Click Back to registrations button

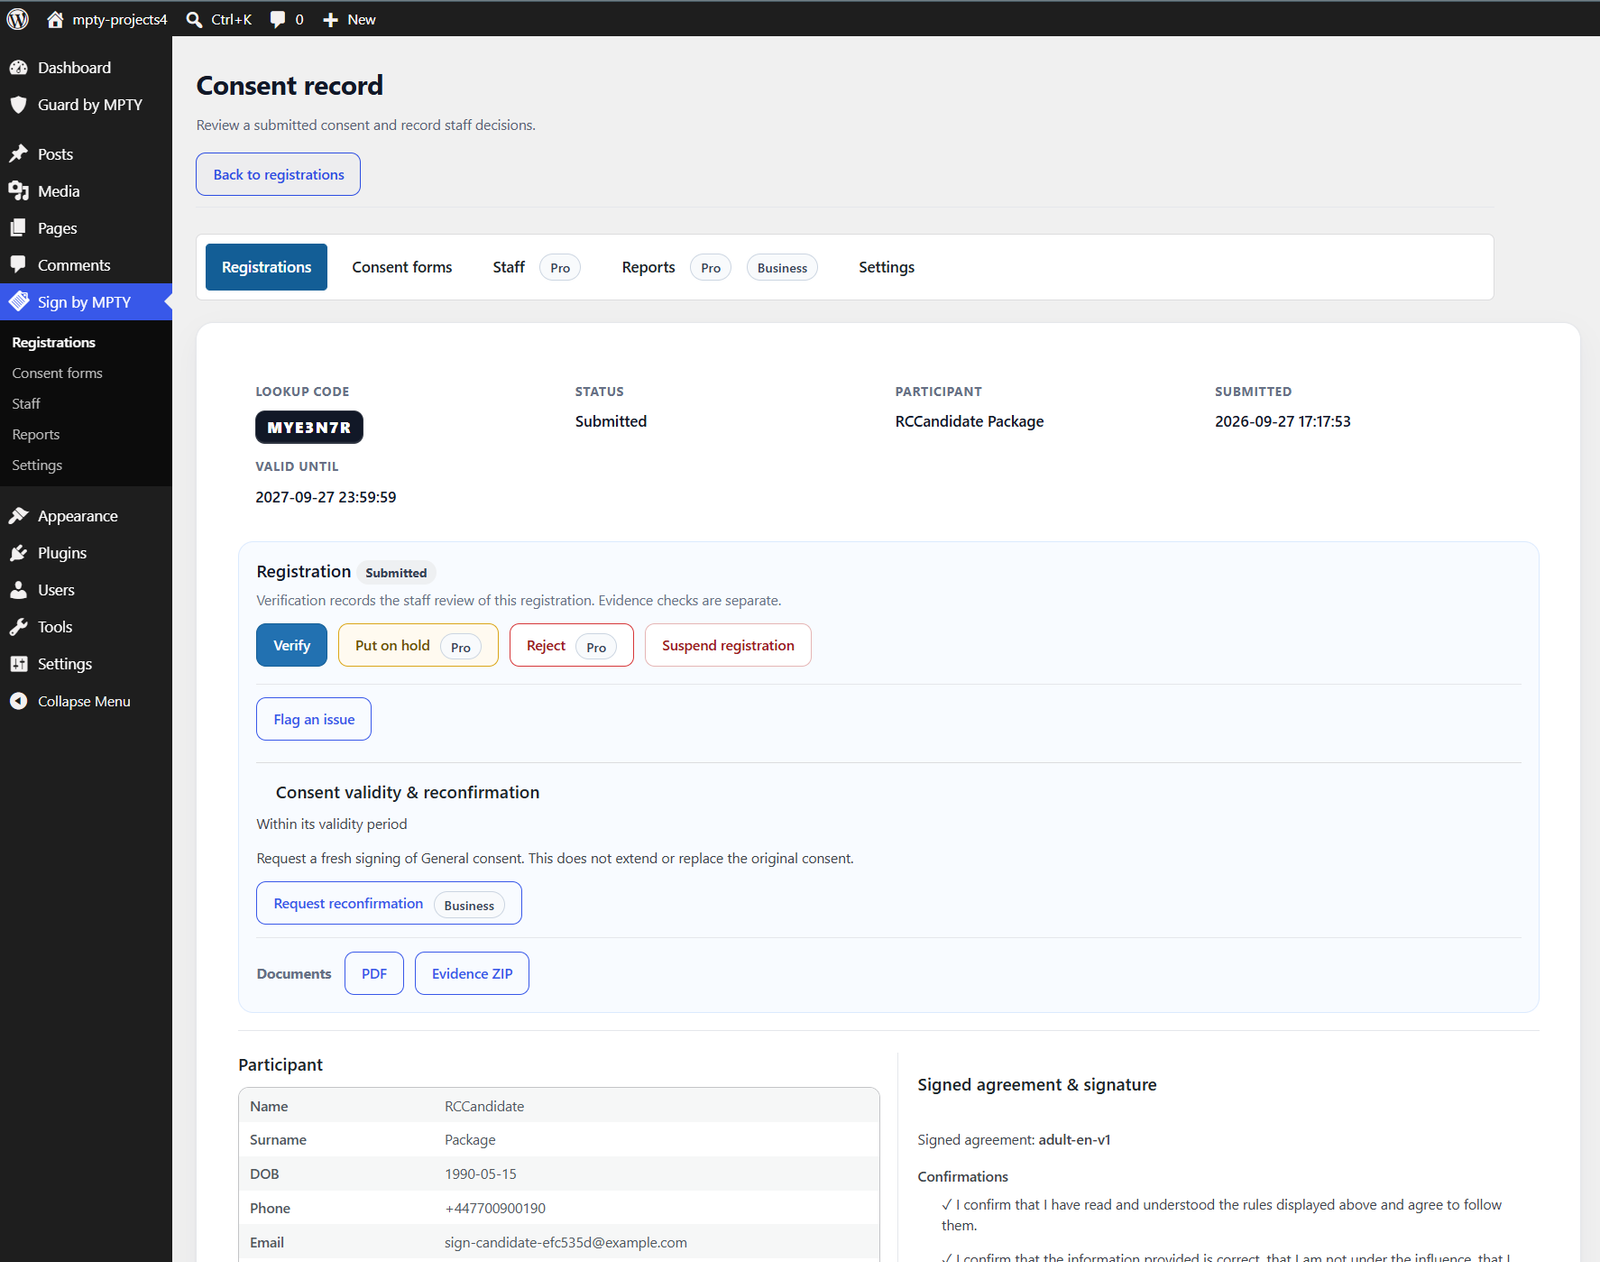pyautogui.click(x=278, y=174)
